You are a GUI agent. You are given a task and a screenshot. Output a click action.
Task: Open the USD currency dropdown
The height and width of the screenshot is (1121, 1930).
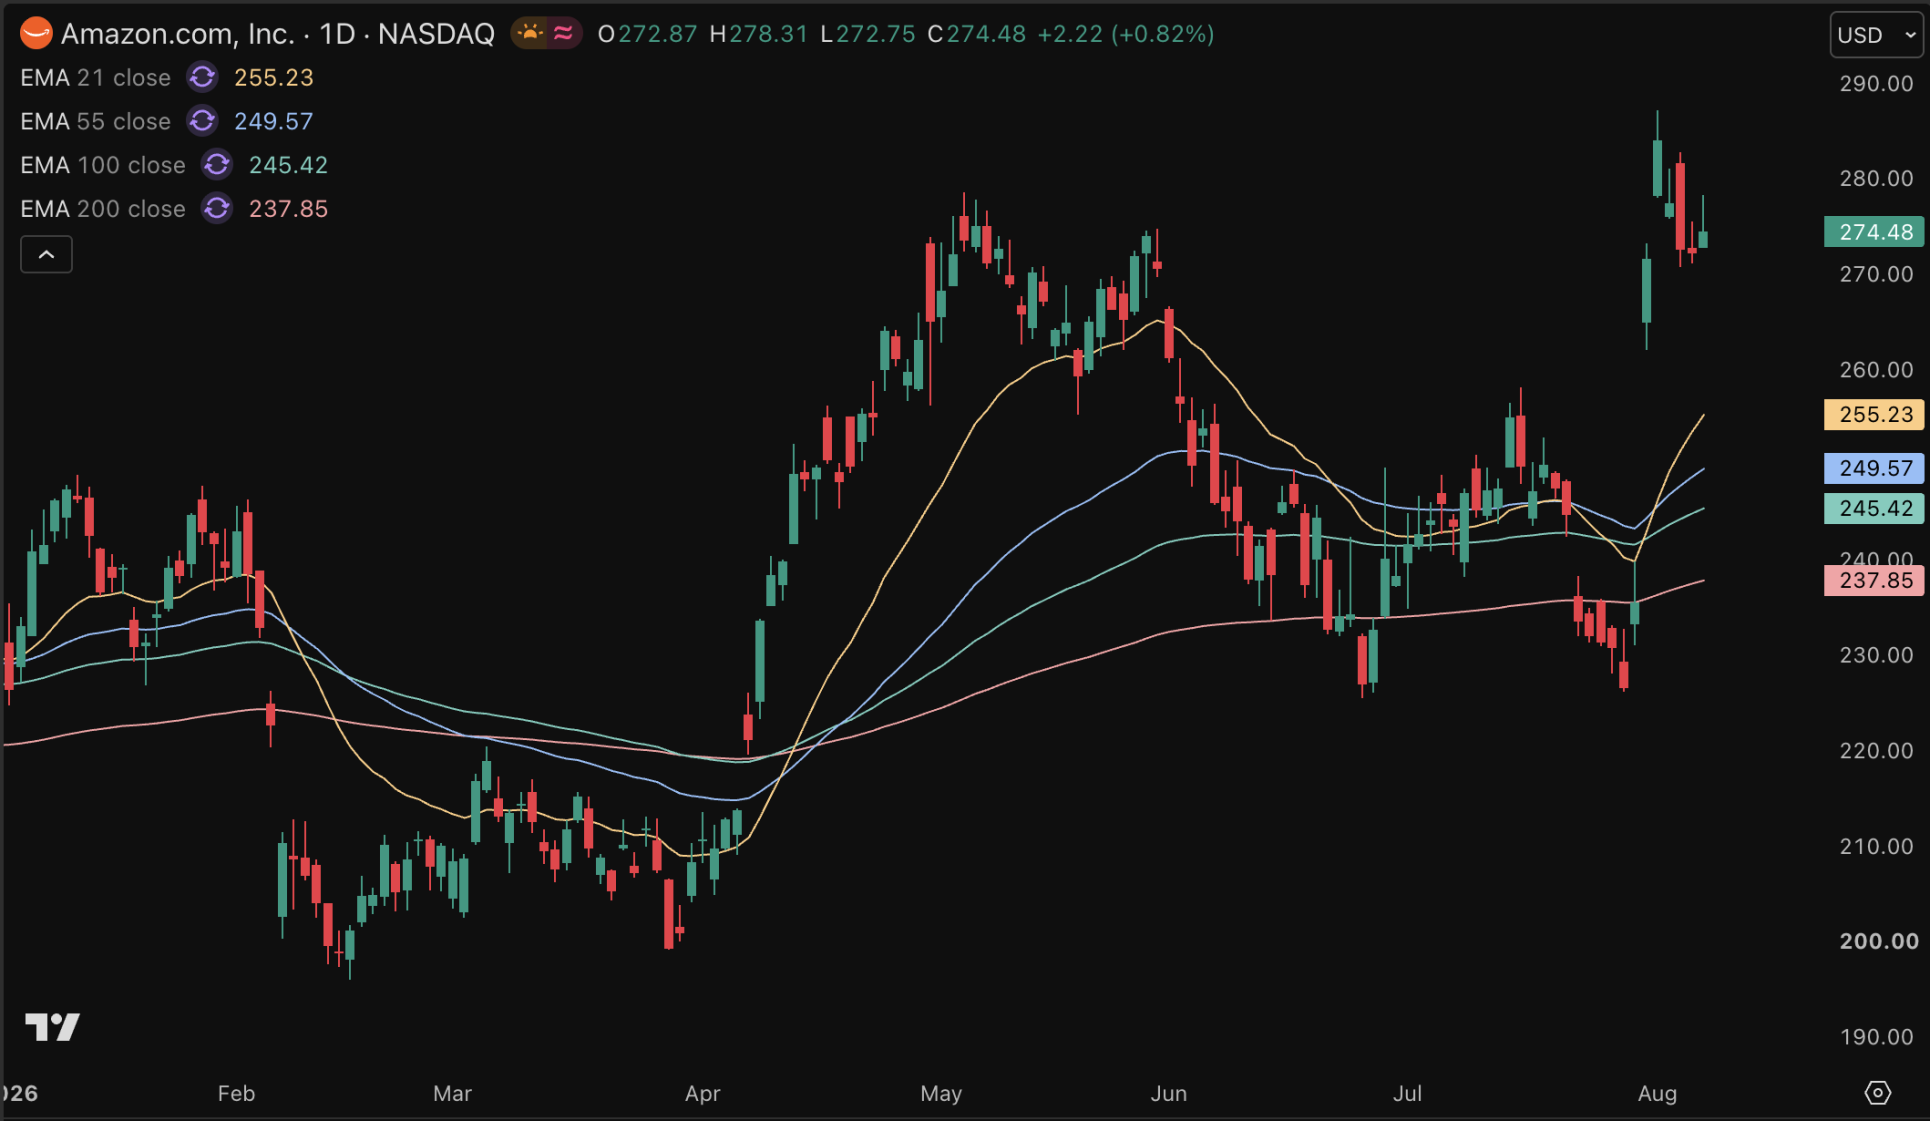tap(1876, 35)
